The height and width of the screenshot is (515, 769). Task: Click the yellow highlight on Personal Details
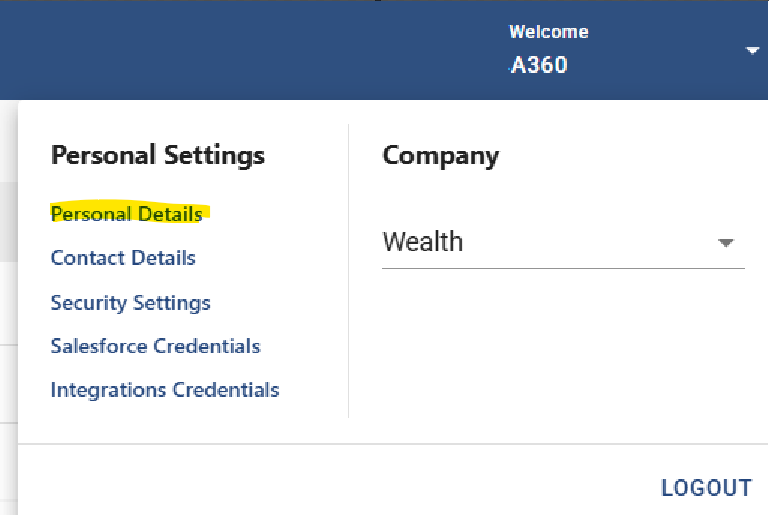pos(130,212)
